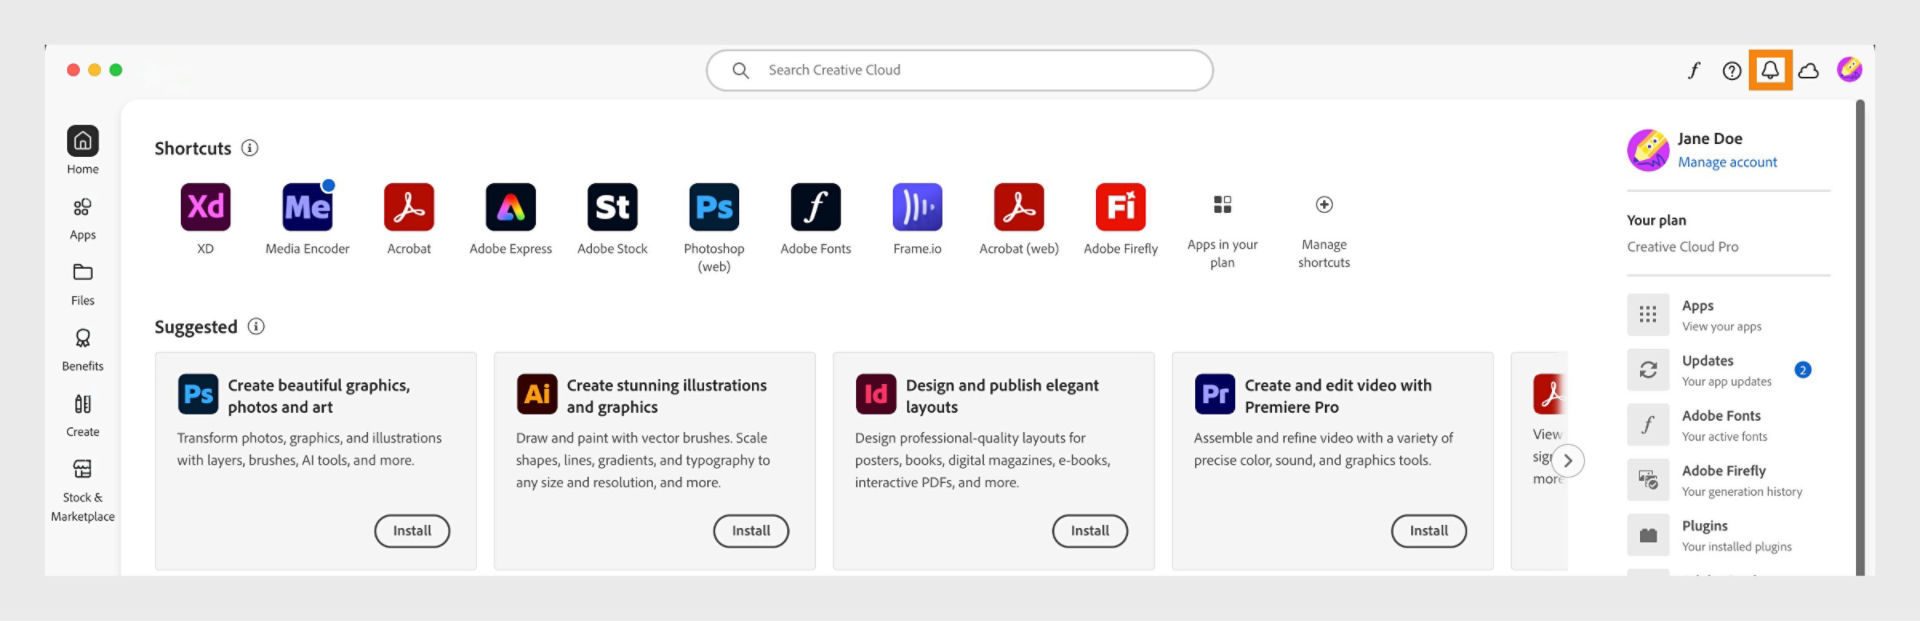The image size is (1920, 621).
Task: Click 'Create stunning illustrations and graphics' title
Action: point(667,396)
